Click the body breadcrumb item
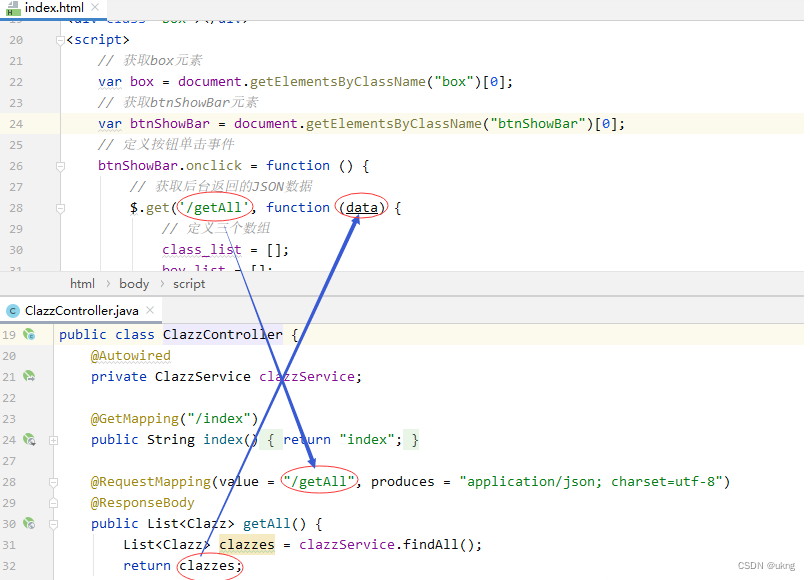The image size is (810, 580). (x=134, y=283)
